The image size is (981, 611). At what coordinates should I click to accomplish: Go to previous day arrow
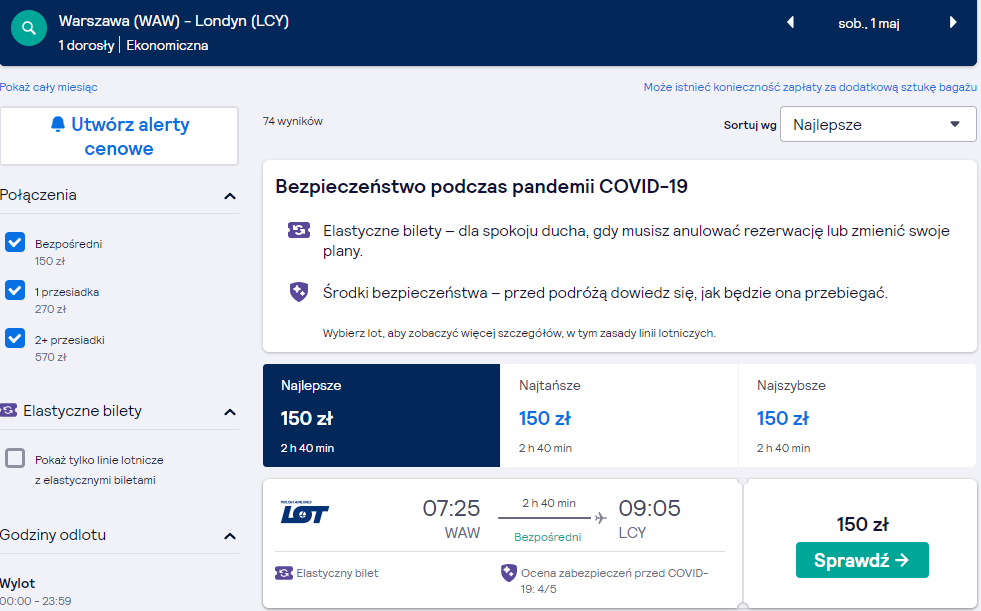(790, 23)
